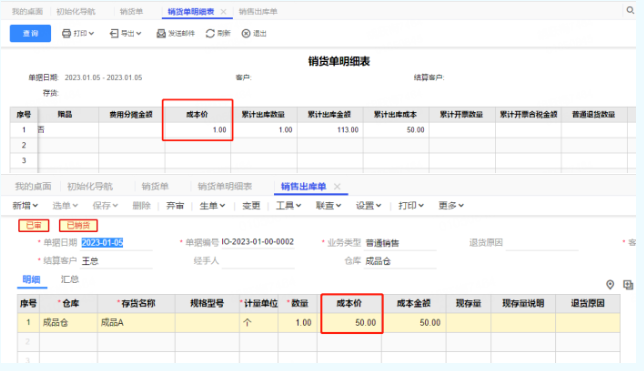Screen dimensions: 644x371
Task: Click the 规格型号 column header
Action: pyautogui.click(x=207, y=304)
